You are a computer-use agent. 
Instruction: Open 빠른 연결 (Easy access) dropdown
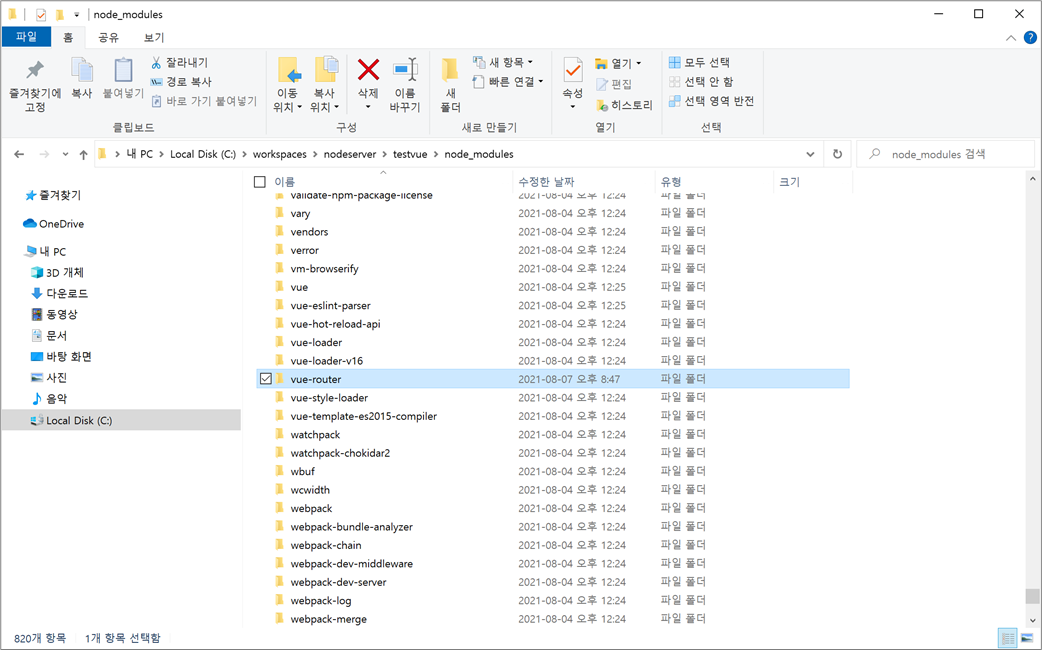[x=508, y=82]
